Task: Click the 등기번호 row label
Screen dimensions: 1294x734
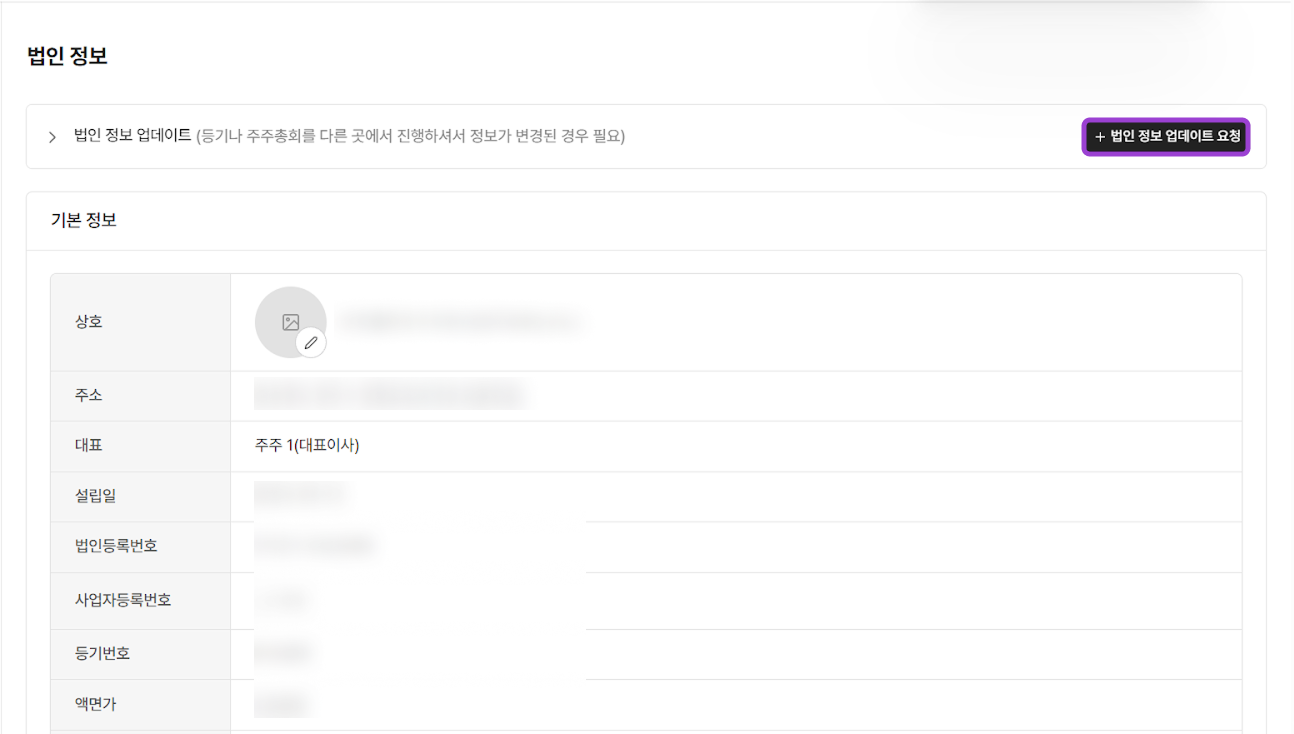Action: click(x=103, y=653)
